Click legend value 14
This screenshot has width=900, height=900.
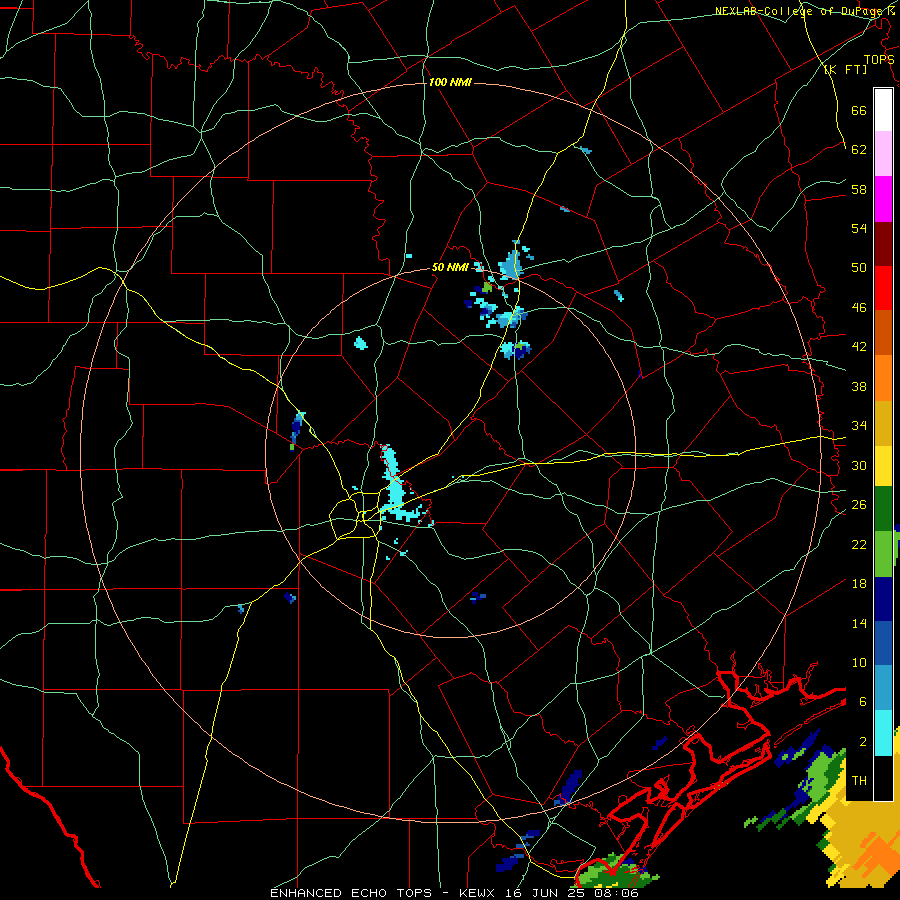859,623
